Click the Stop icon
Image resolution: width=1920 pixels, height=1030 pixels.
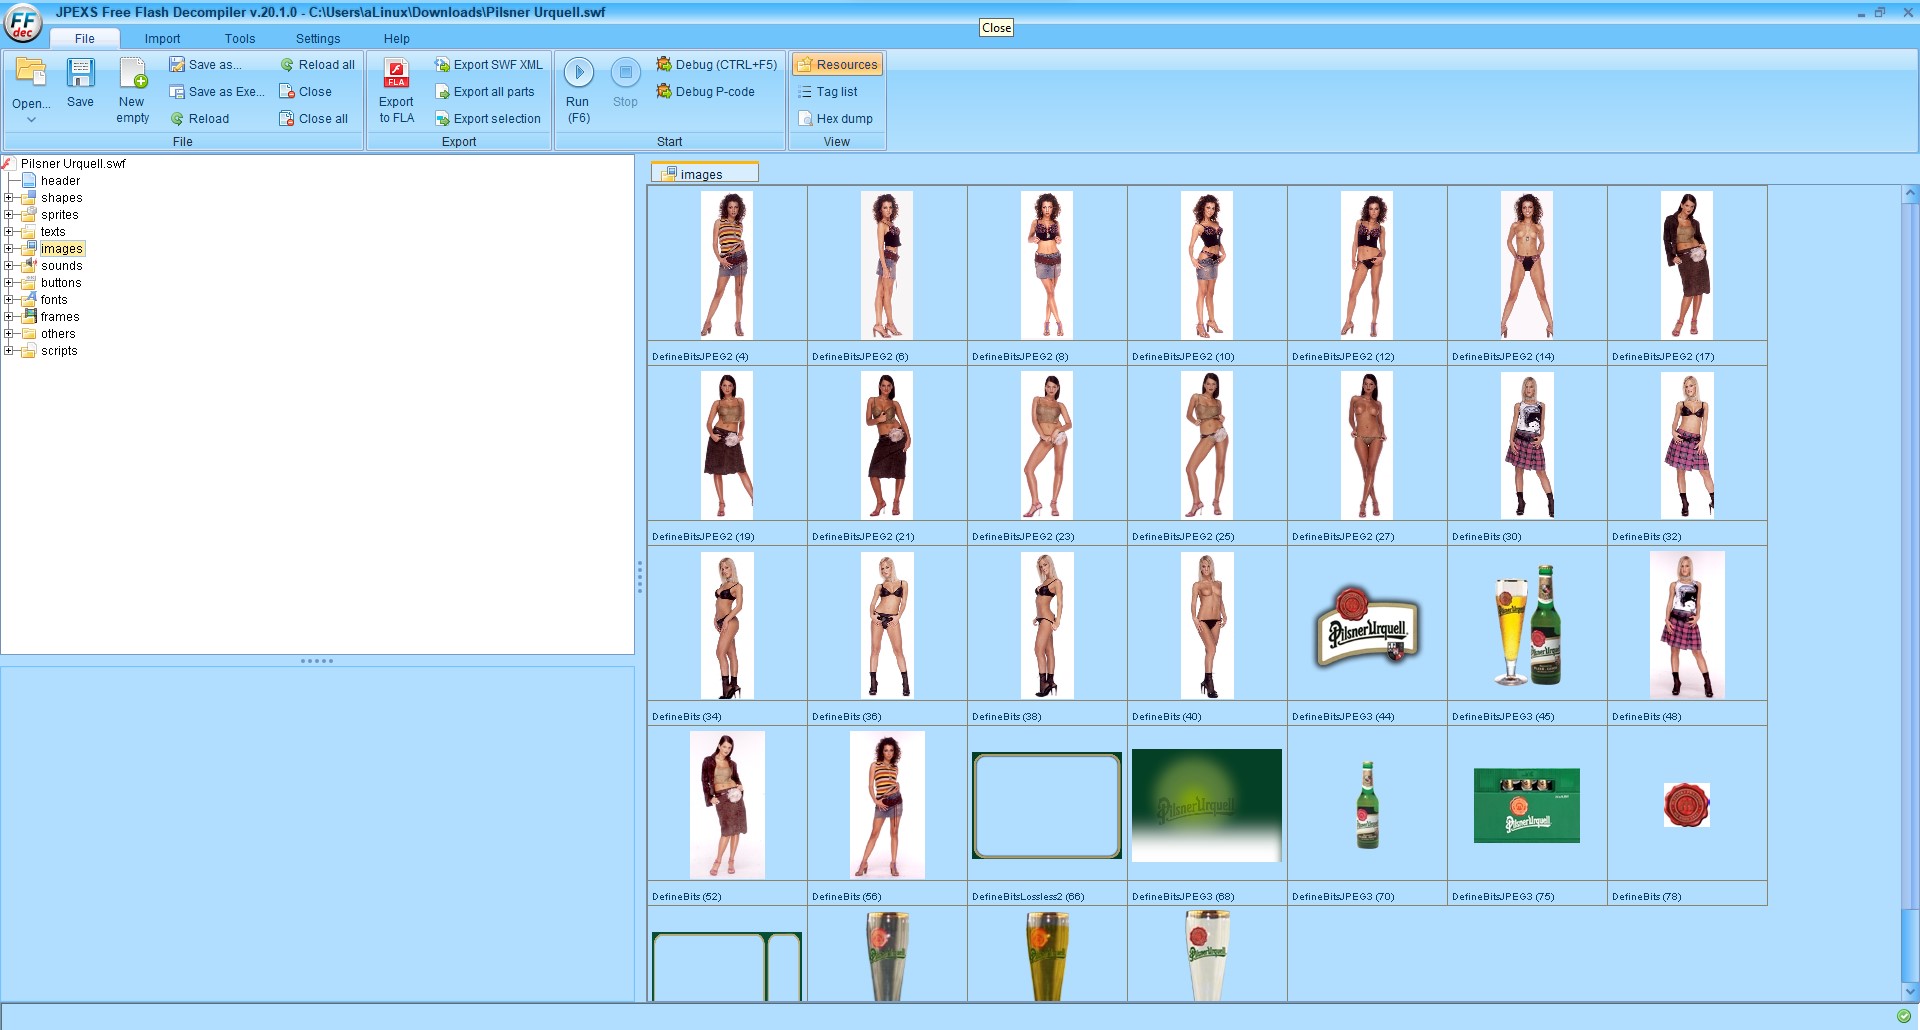(x=625, y=72)
